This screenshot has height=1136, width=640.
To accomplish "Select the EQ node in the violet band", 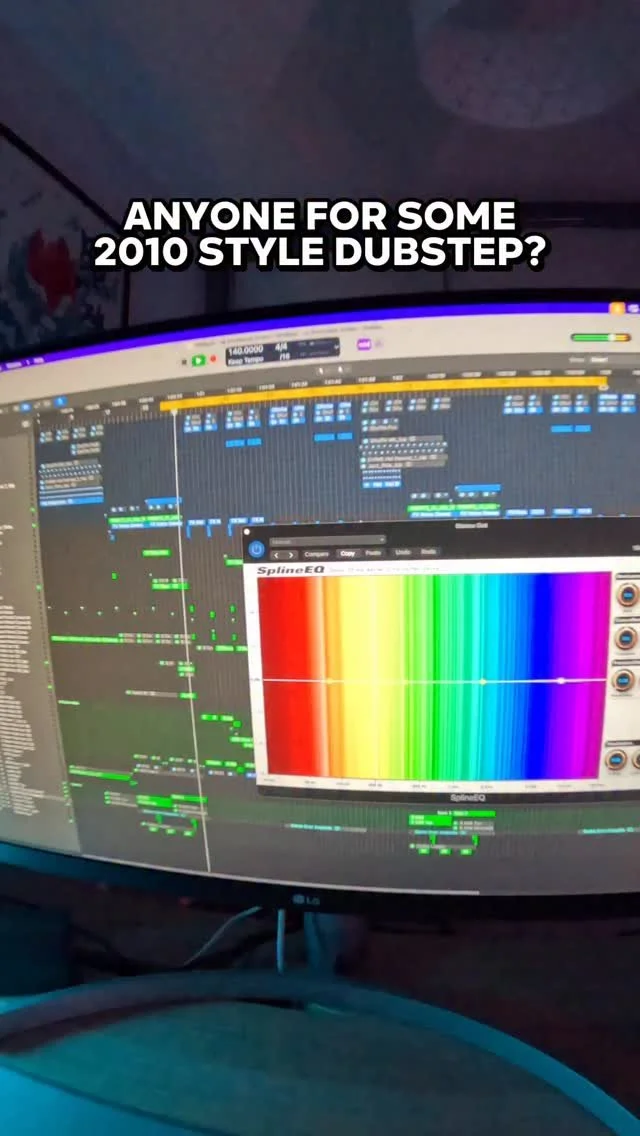I will click(x=561, y=681).
